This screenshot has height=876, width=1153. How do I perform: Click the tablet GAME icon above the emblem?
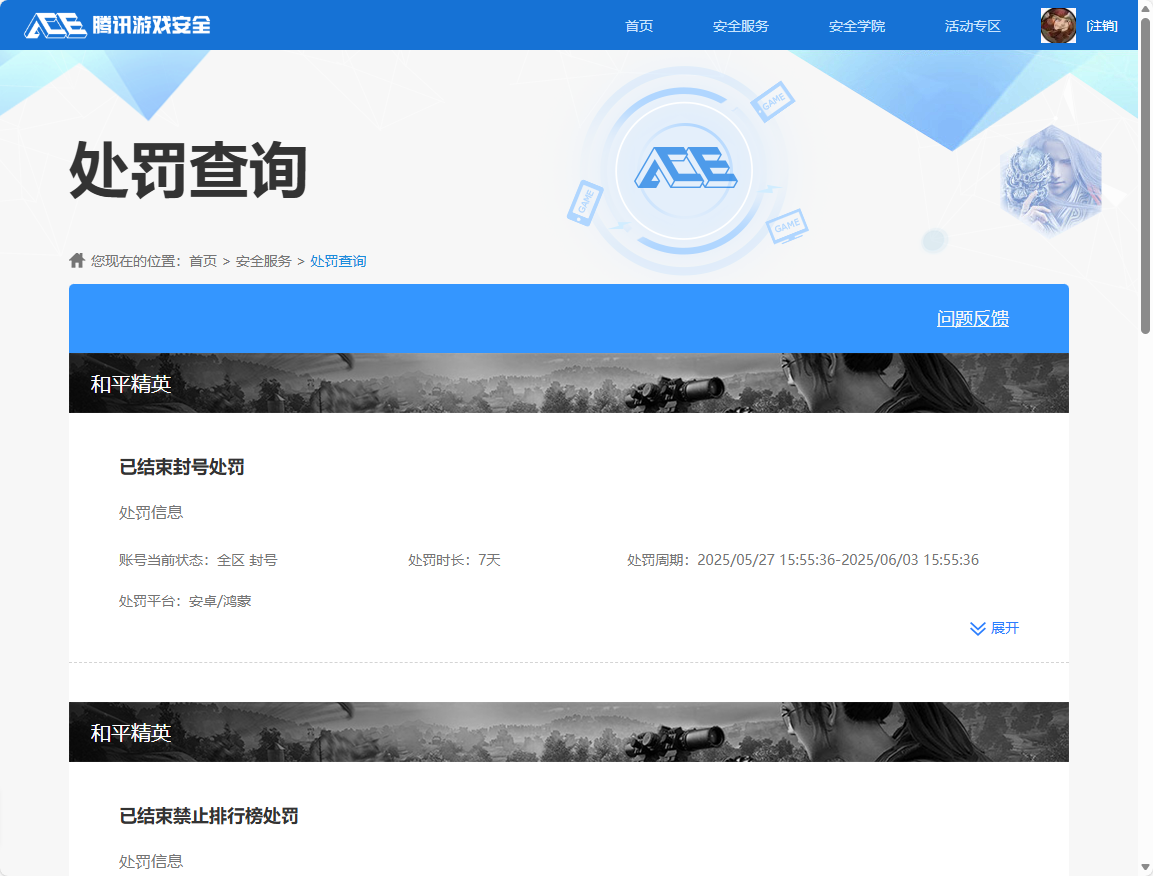[772, 101]
